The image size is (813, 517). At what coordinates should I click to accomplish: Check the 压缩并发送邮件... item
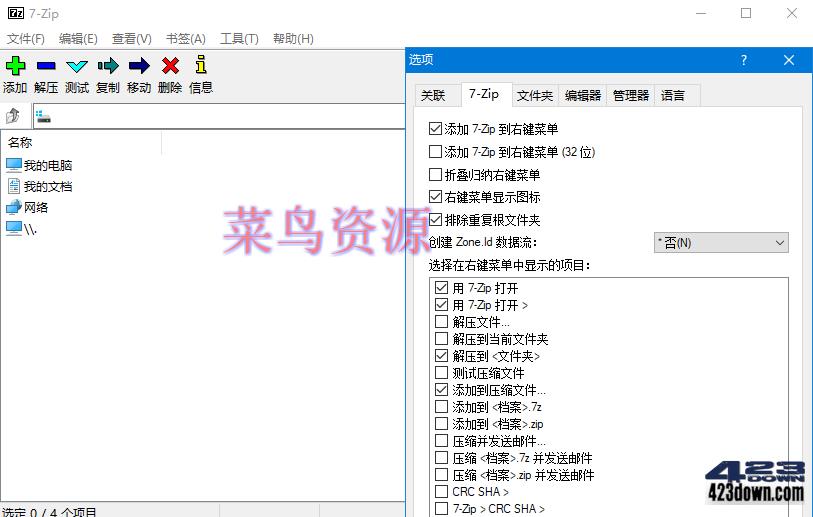pyautogui.click(x=441, y=441)
